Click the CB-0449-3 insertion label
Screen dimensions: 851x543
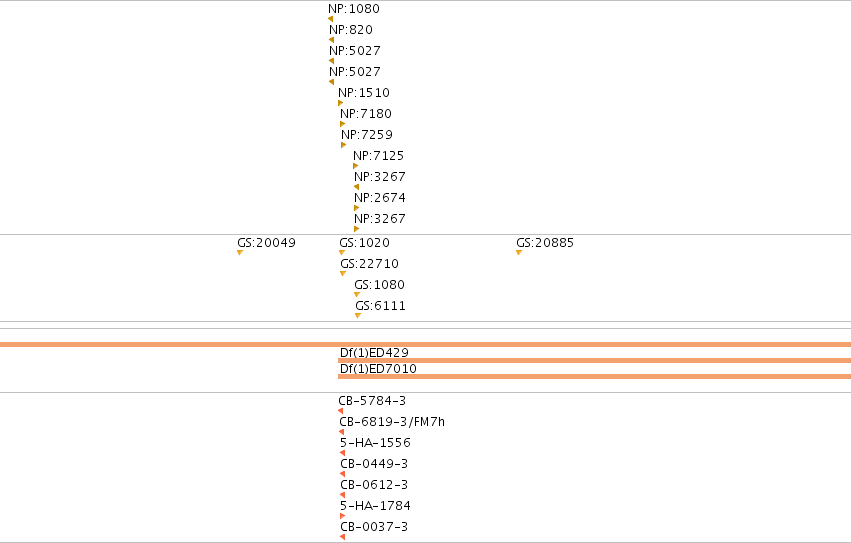pos(374,464)
